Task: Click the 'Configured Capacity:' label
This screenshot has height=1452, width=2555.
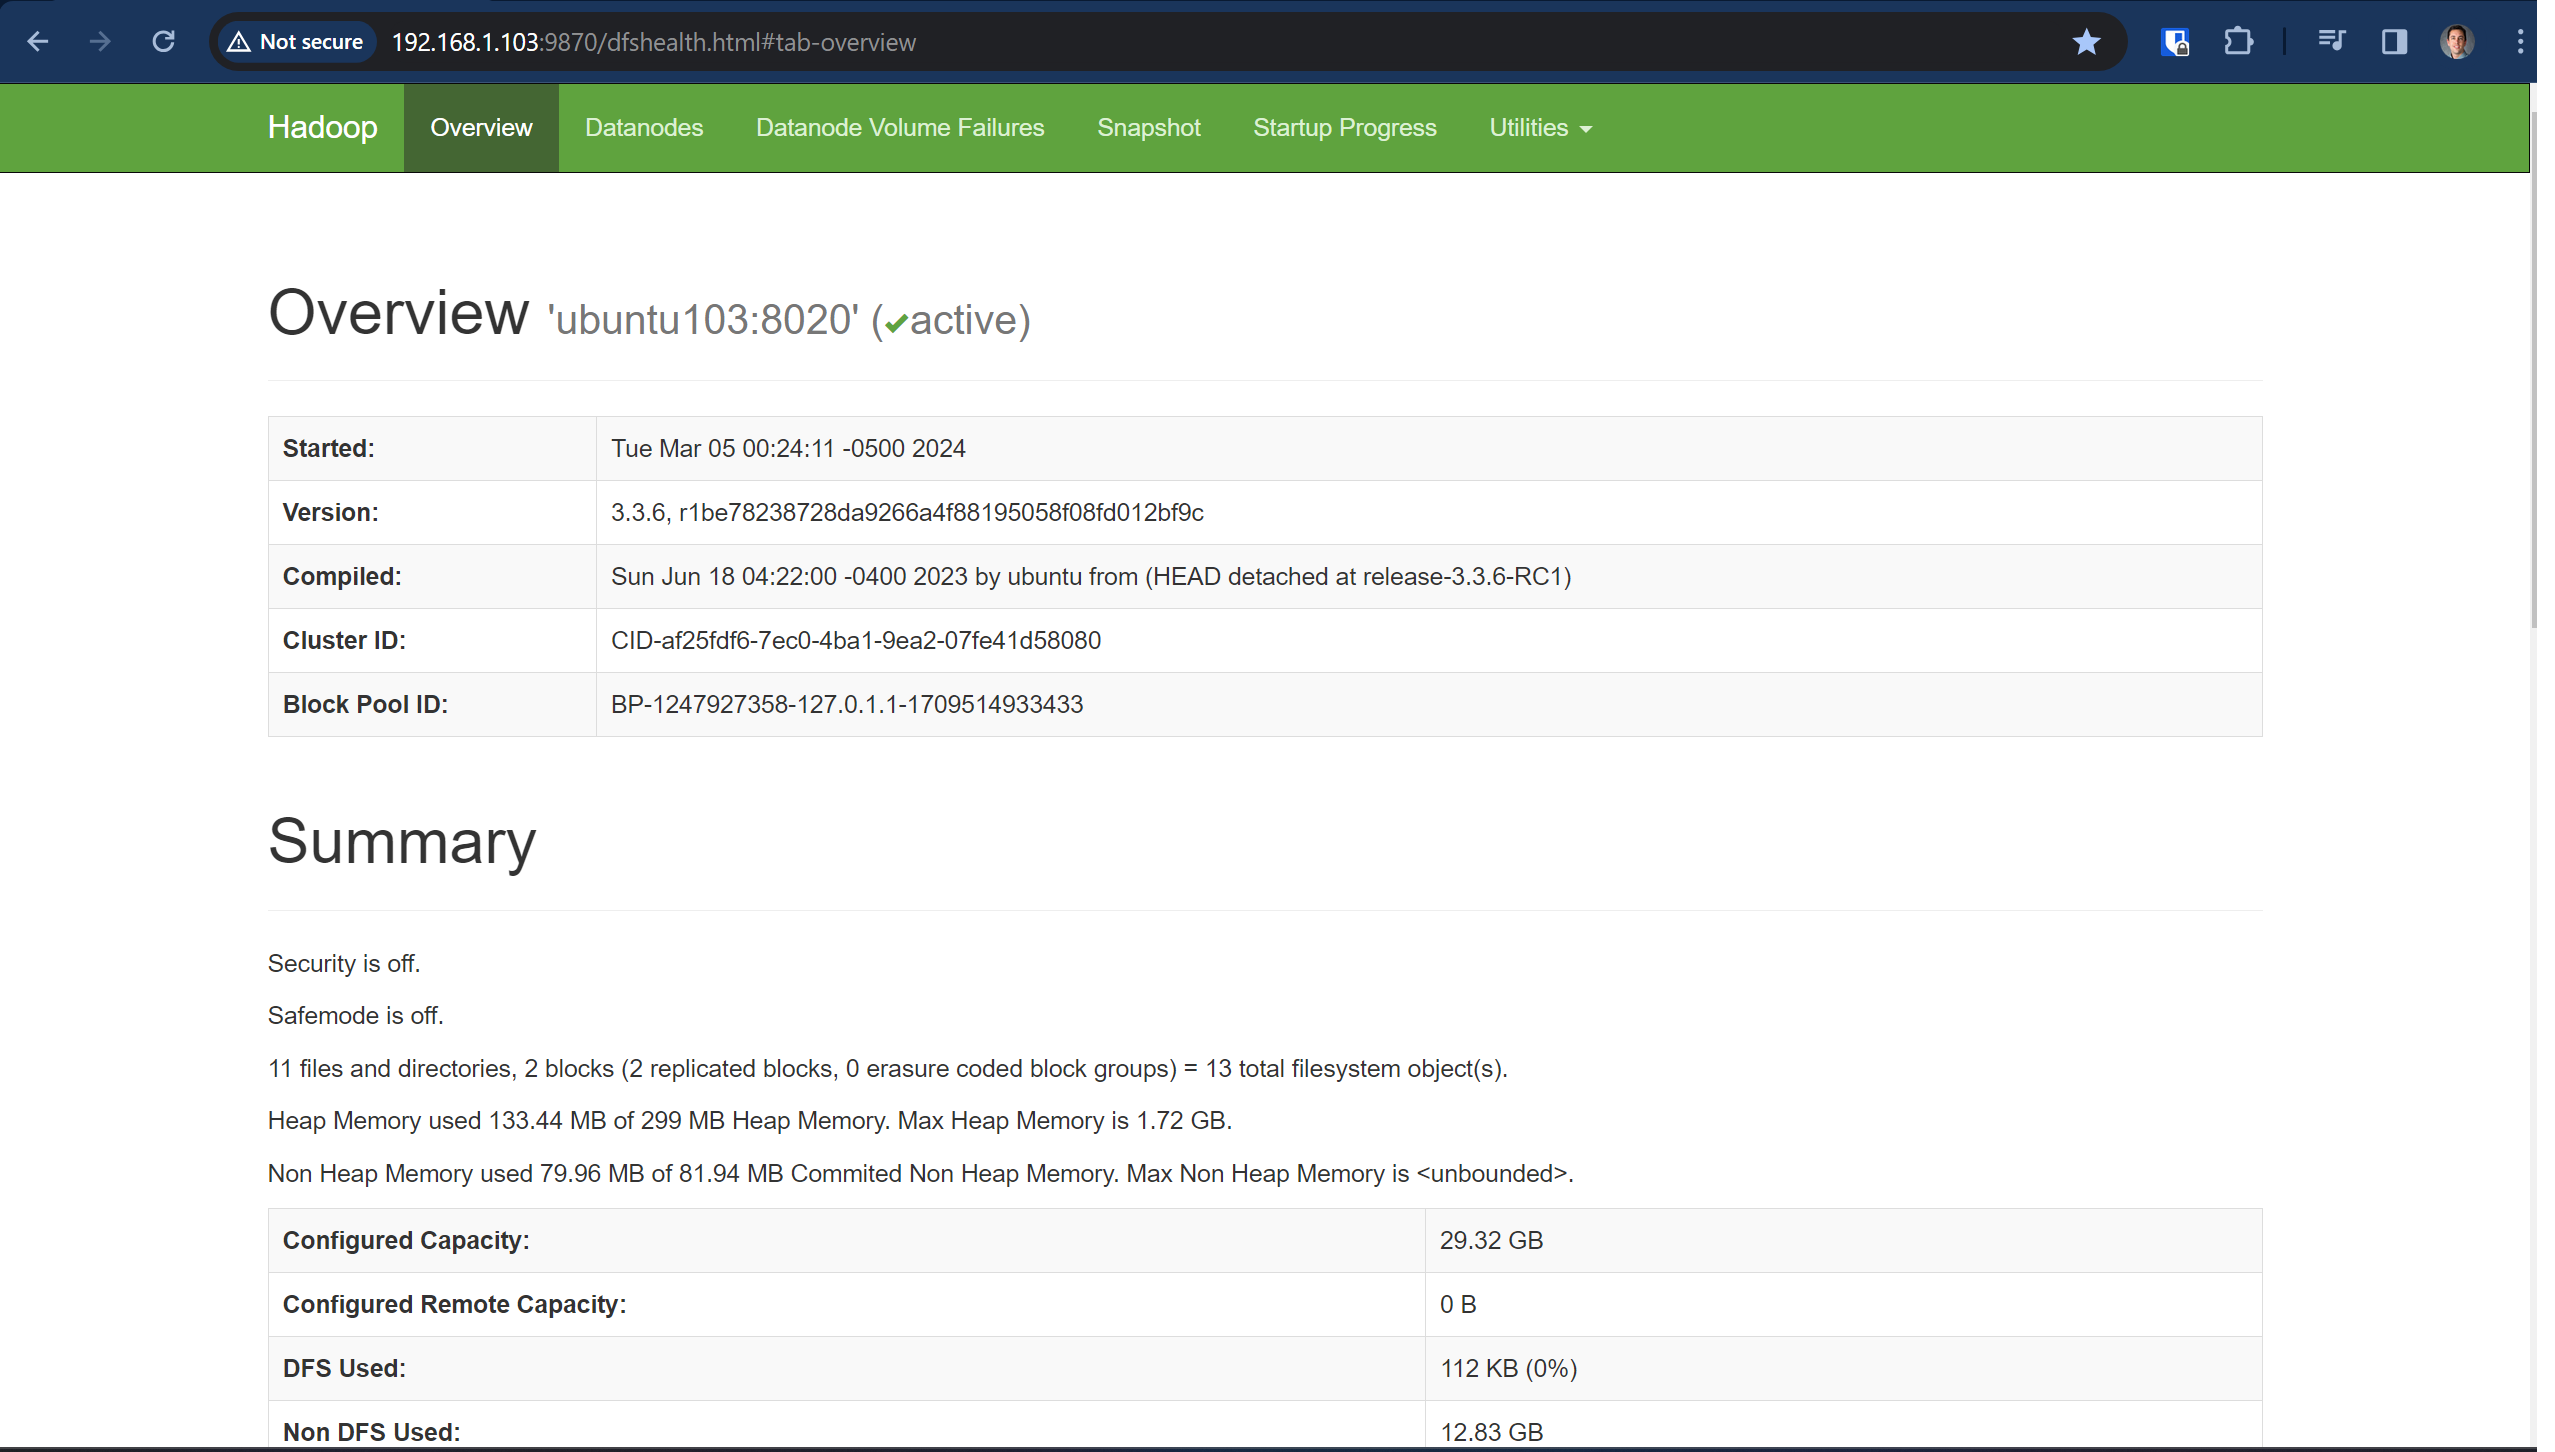Action: click(406, 1241)
